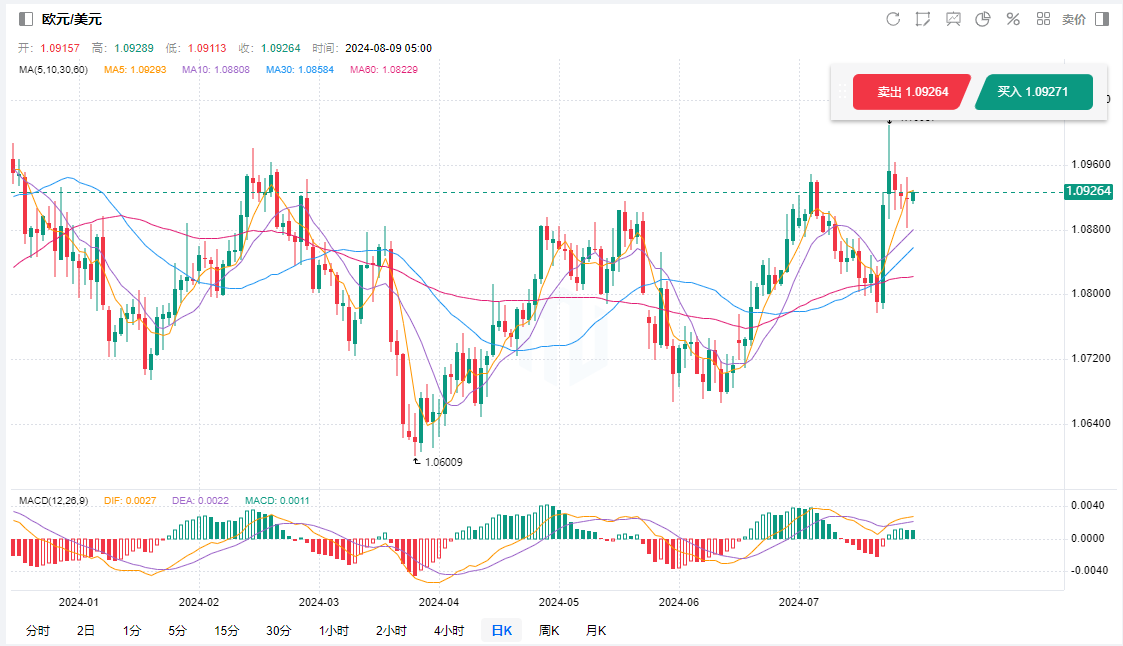
Task: Open the chart indicator board icon
Action: click(x=953, y=19)
